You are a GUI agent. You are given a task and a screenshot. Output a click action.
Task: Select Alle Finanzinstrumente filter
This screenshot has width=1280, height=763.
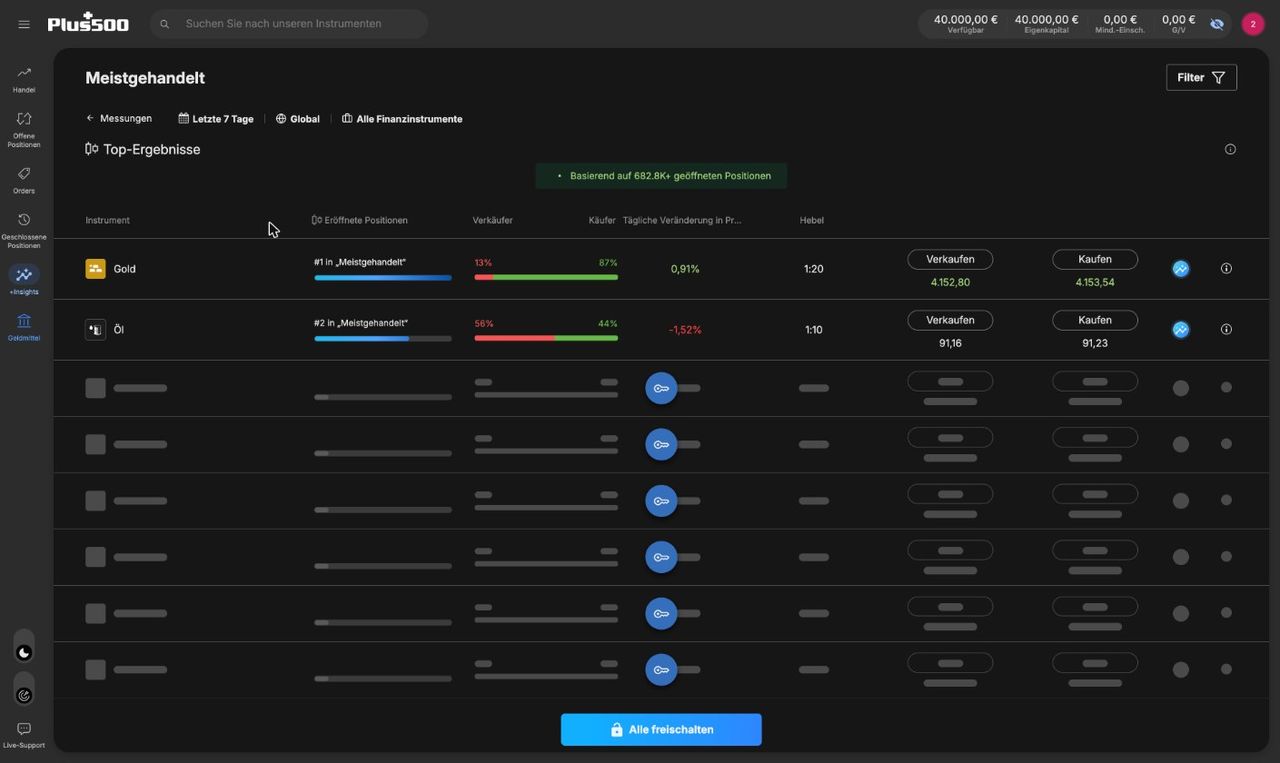[402, 118]
